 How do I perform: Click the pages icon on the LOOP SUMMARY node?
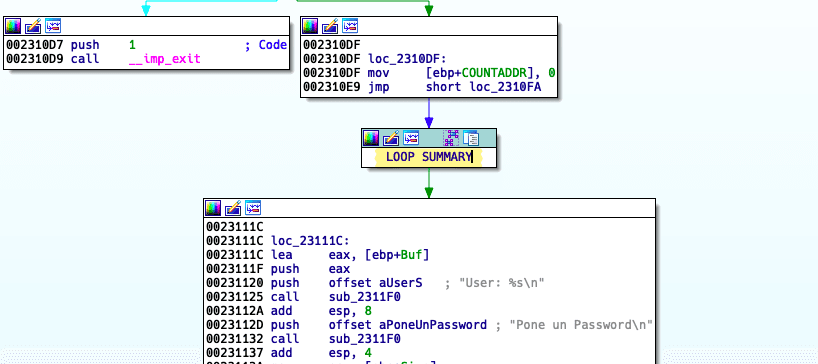coord(471,138)
